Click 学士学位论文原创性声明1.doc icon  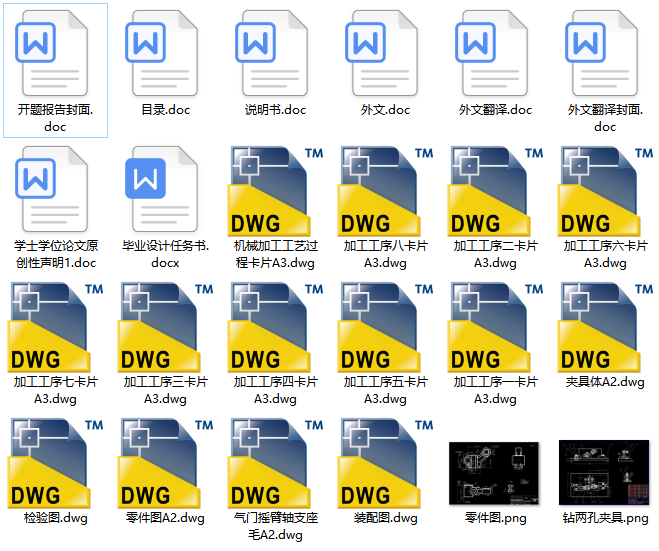(55, 191)
